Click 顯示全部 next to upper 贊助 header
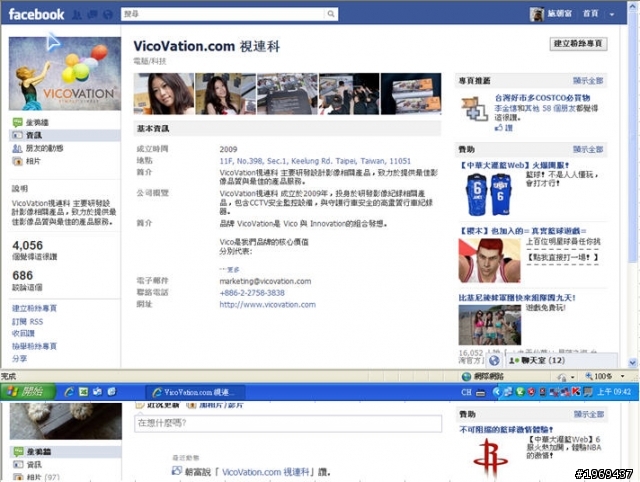The width and height of the screenshot is (640, 482). pyautogui.click(x=588, y=149)
